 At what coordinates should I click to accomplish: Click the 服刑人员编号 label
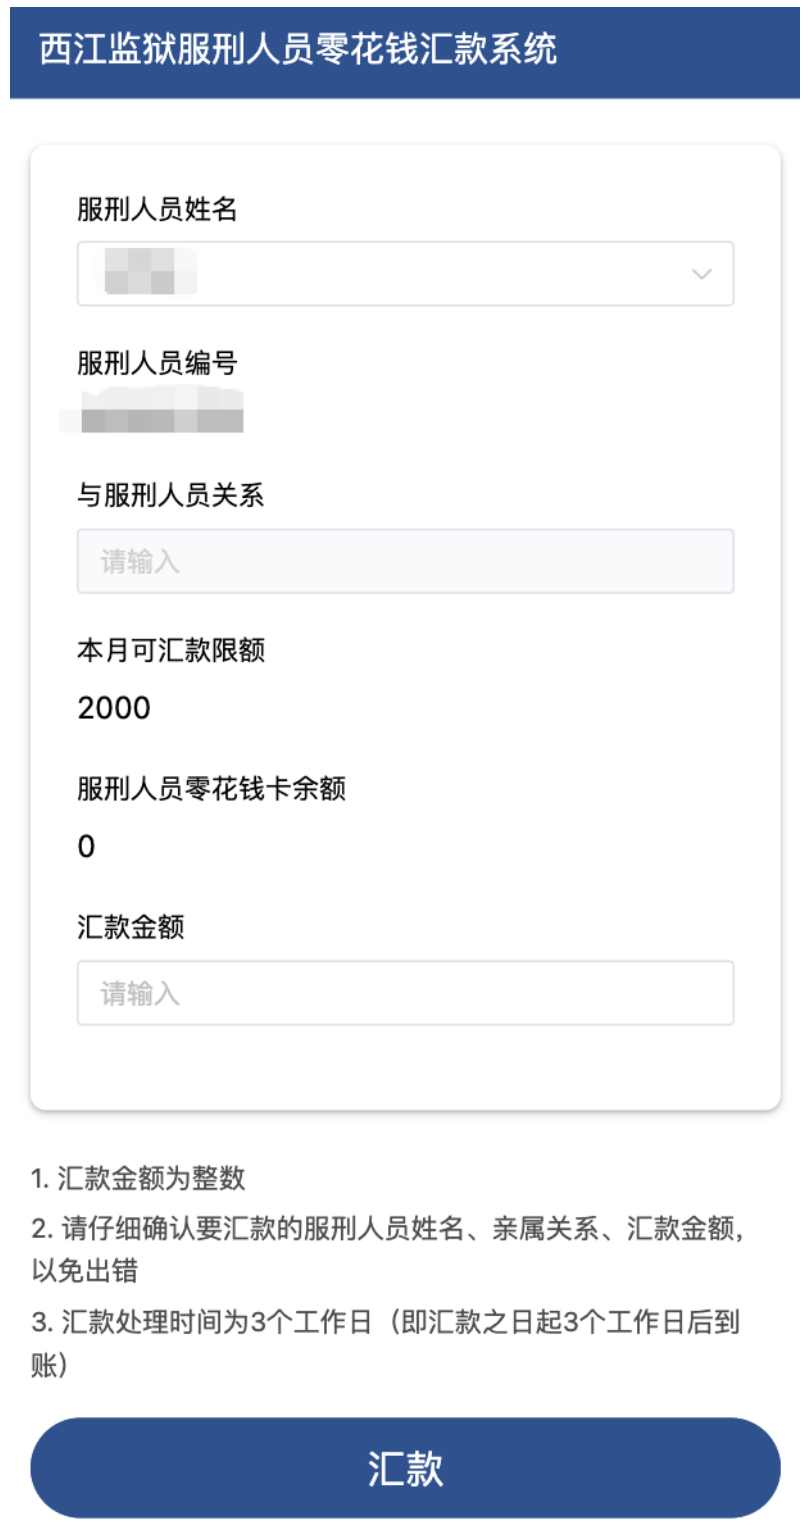tap(157, 362)
